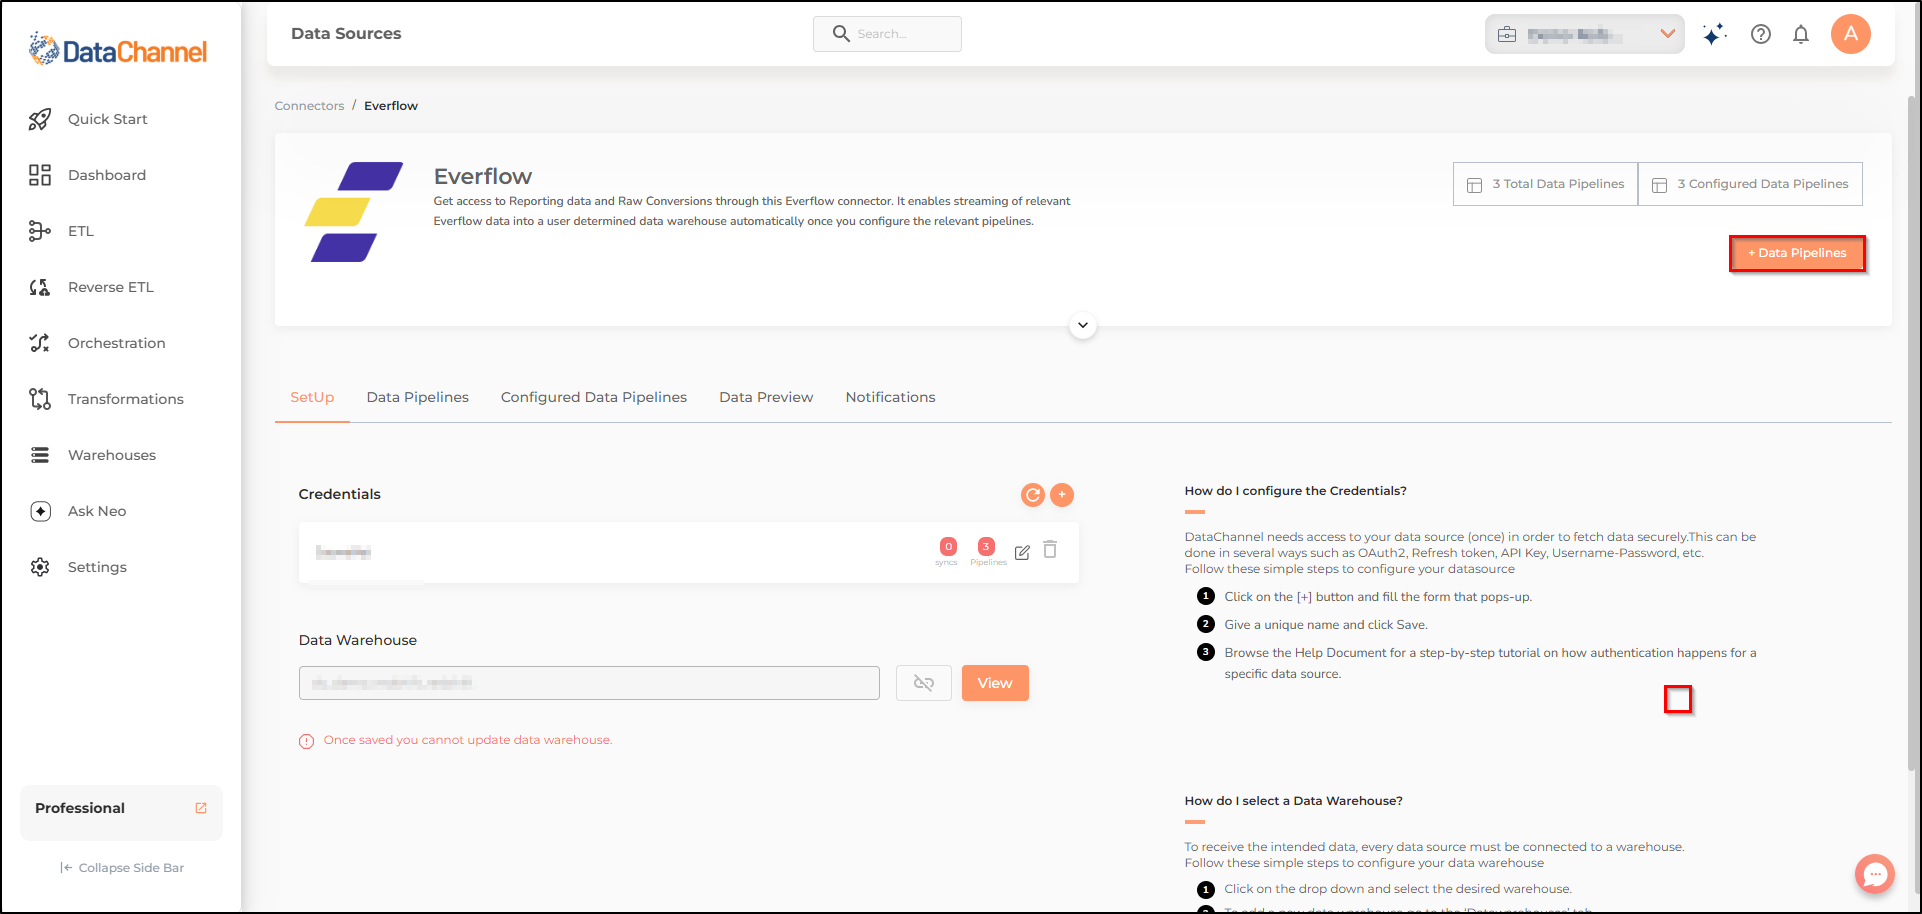
Task: Click 3 Configured Data Pipelines button
Action: point(1750,184)
